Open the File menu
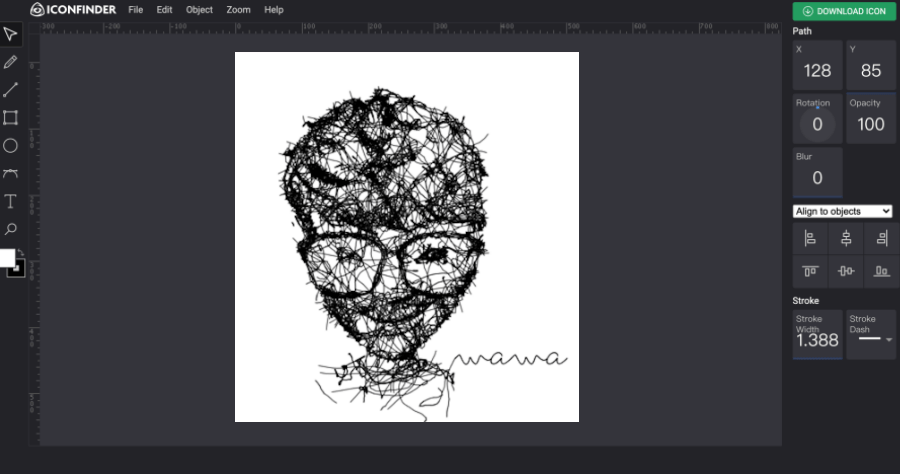The image size is (900, 474). (135, 10)
